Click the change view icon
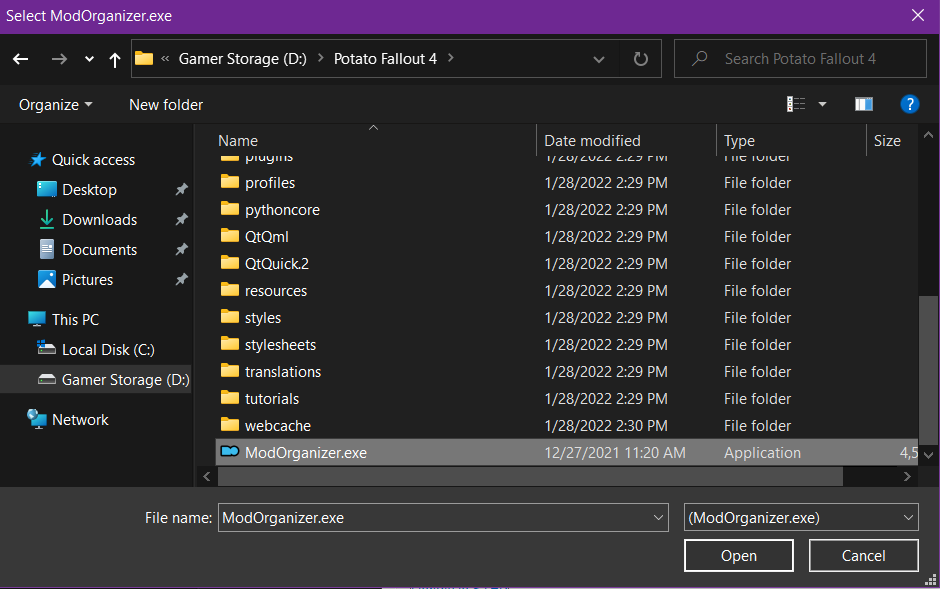 pyautogui.click(x=796, y=104)
